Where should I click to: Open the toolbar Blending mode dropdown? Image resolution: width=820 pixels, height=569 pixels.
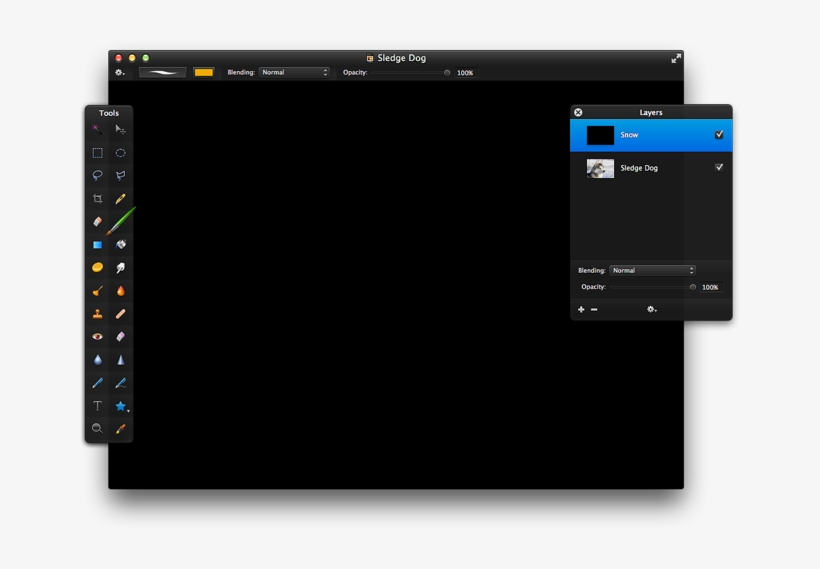[294, 73]
